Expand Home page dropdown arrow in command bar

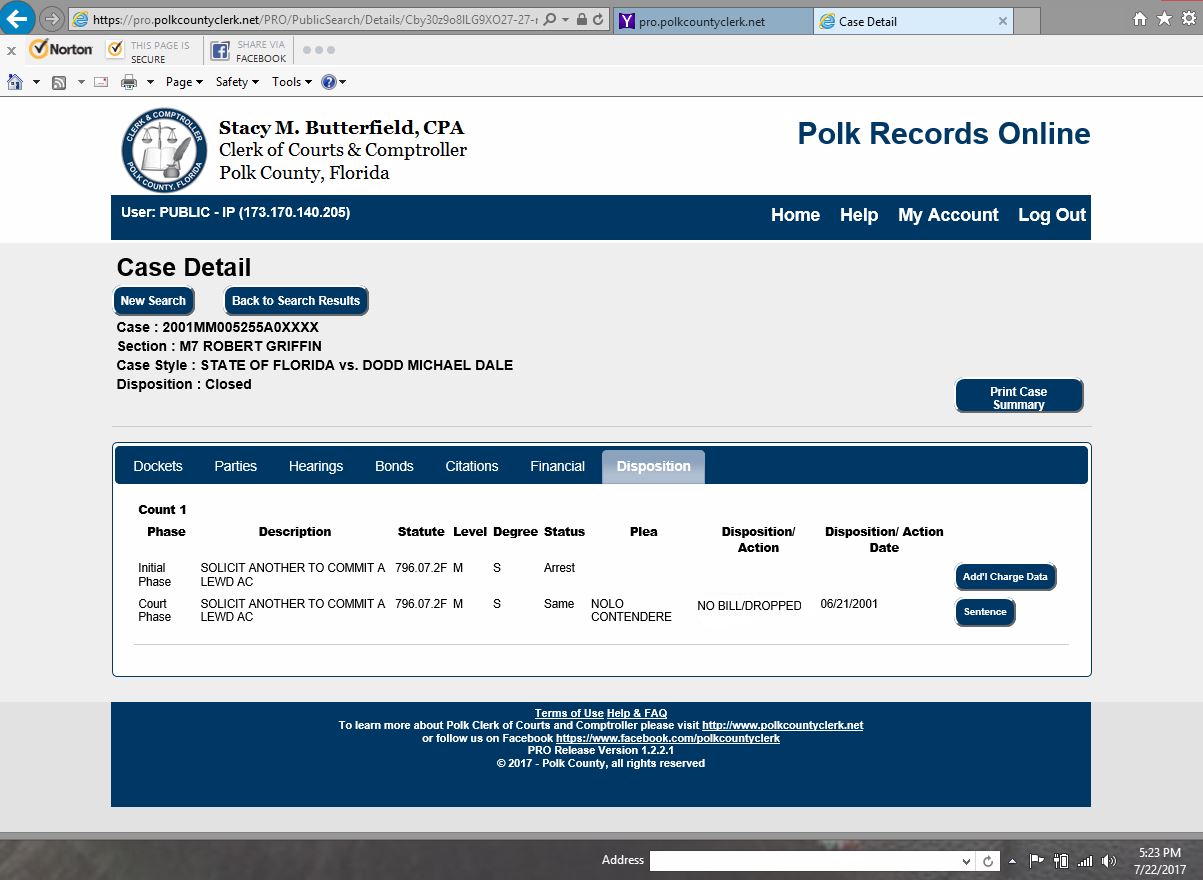click(37, 82)
